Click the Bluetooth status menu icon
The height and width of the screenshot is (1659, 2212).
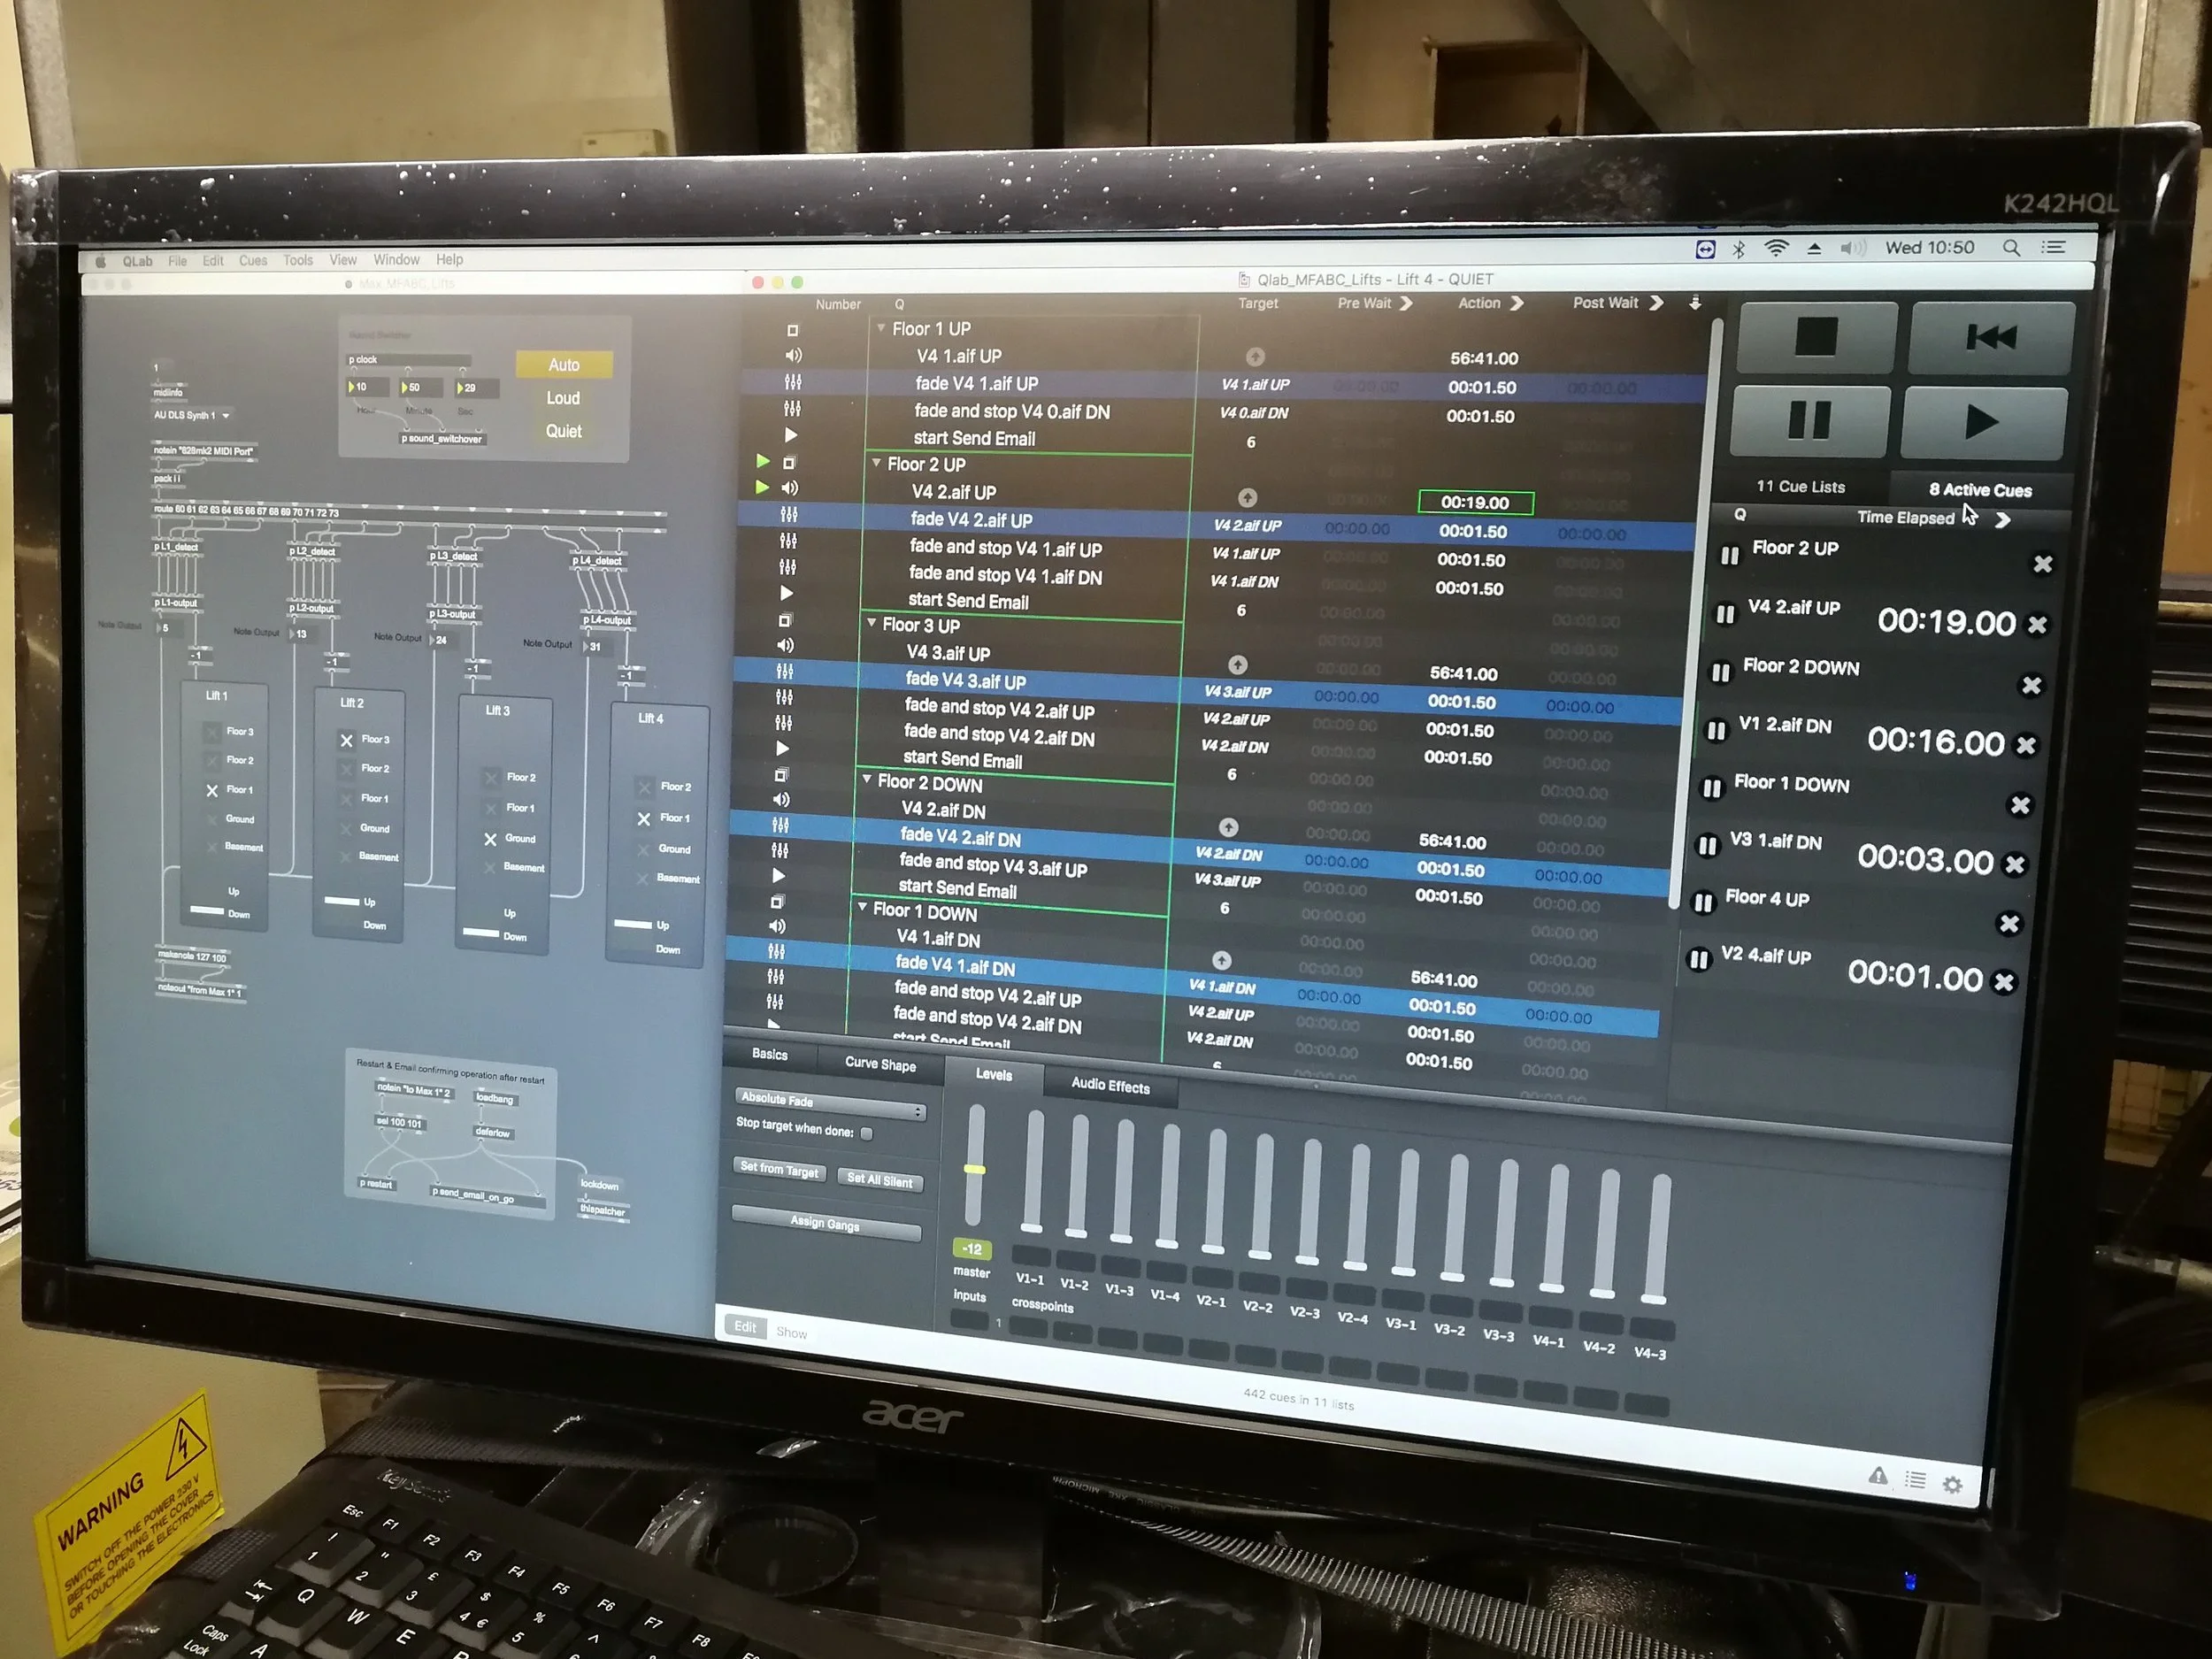pyautogui.click(x=1739, y=250)
